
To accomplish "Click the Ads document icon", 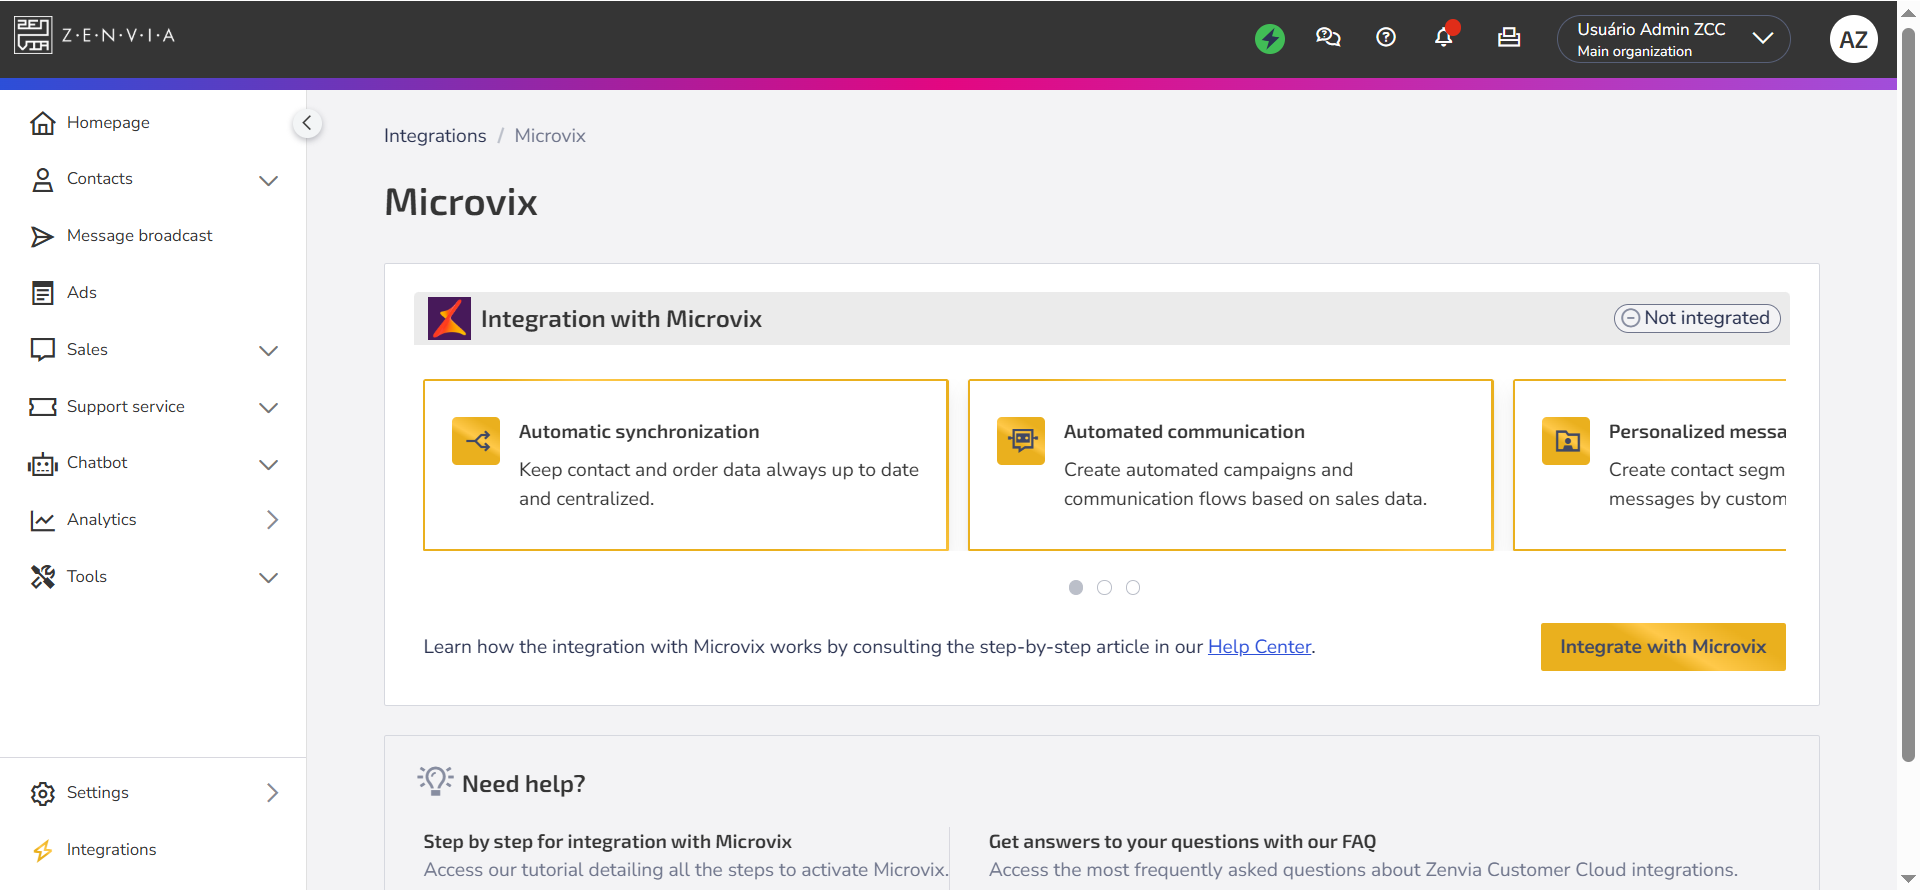I will 42,293.
